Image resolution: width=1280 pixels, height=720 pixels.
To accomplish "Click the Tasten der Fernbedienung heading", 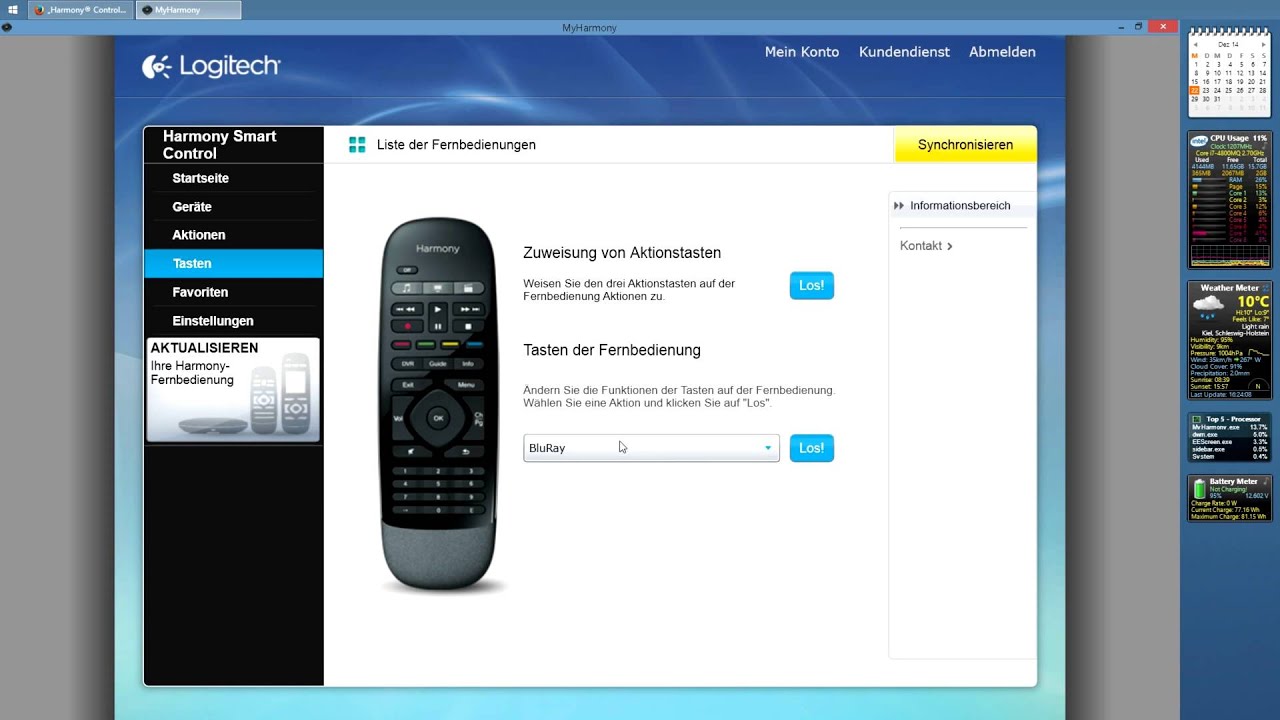I will point(612,350).
